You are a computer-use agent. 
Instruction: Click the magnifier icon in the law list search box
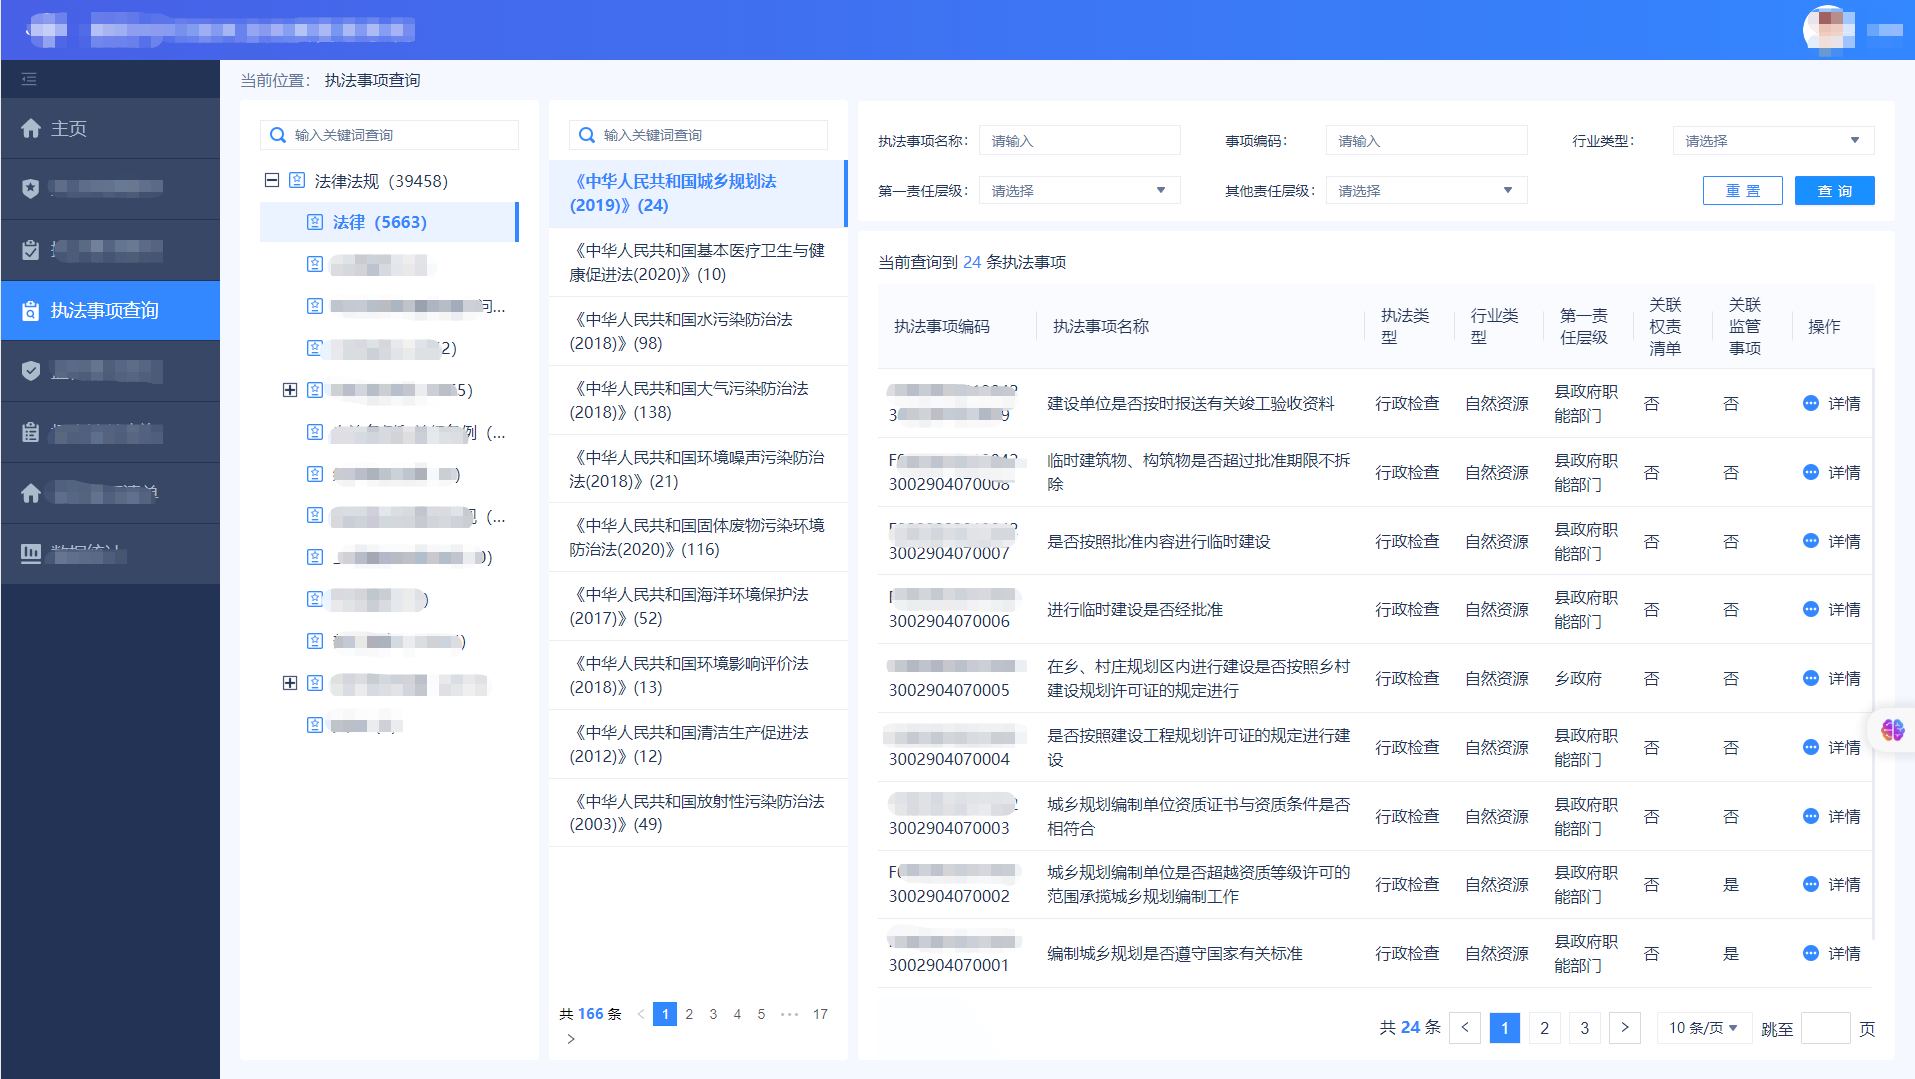tap(587, 134)
